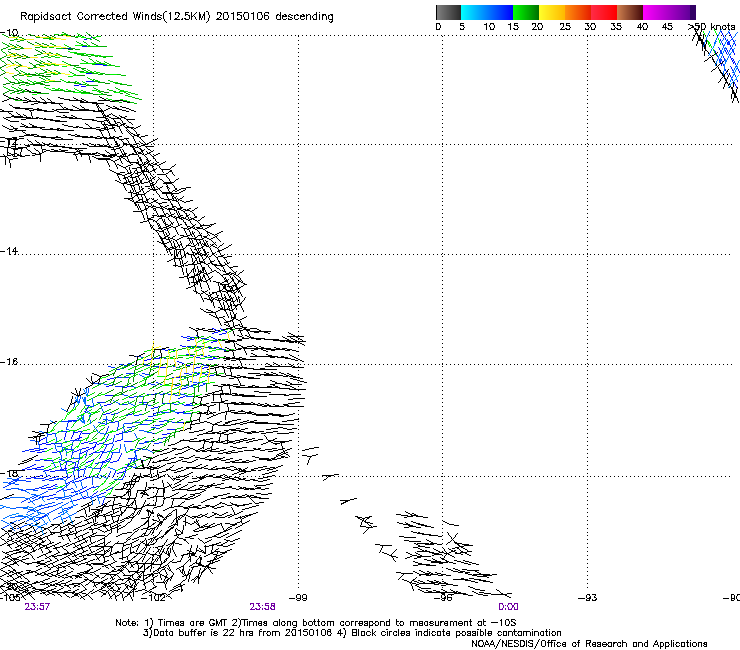Click the 0:00 purple time label

click(x=508, y=607)
